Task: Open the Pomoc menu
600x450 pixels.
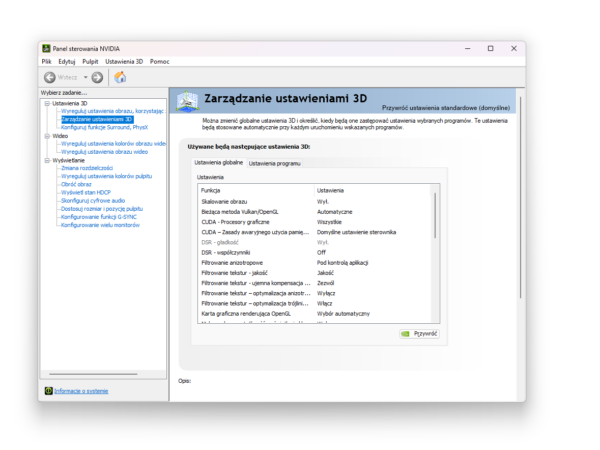Action: 160,62
